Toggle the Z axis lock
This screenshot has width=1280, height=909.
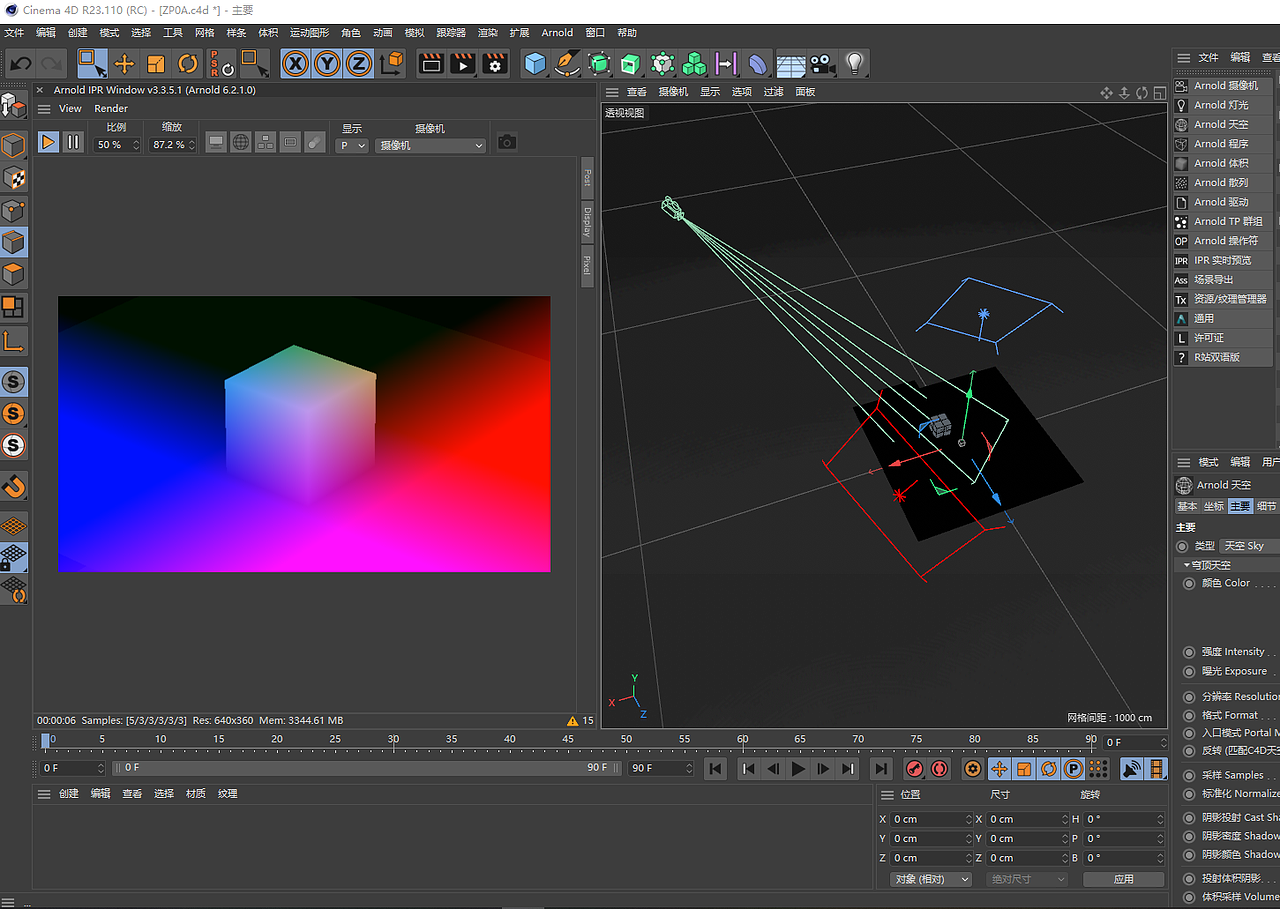tap(359, 64)
